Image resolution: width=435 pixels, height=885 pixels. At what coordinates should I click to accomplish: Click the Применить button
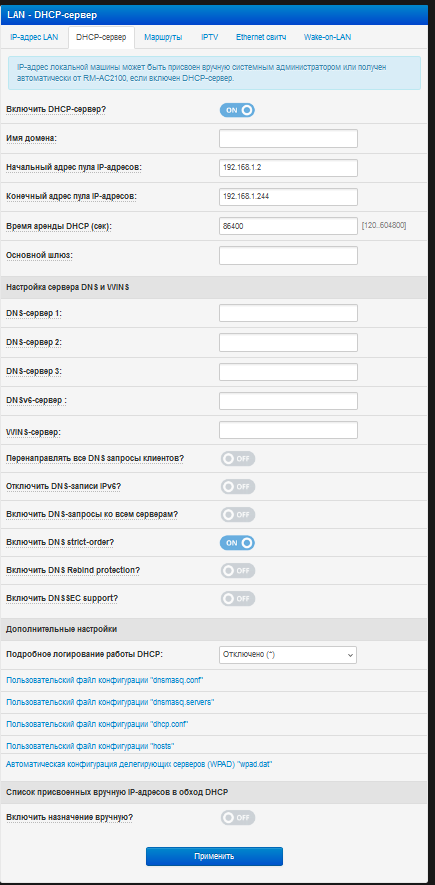click(214, 856)
